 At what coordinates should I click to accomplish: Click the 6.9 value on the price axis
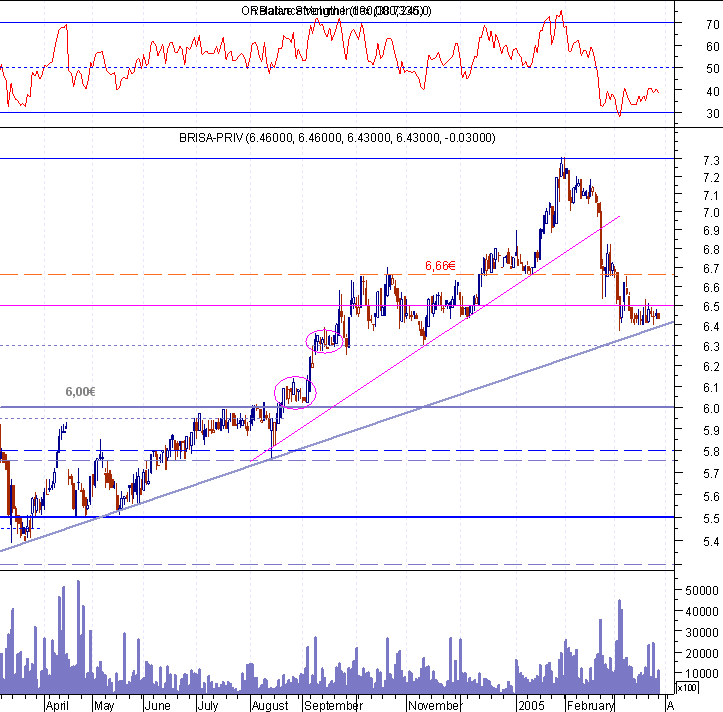711,231
